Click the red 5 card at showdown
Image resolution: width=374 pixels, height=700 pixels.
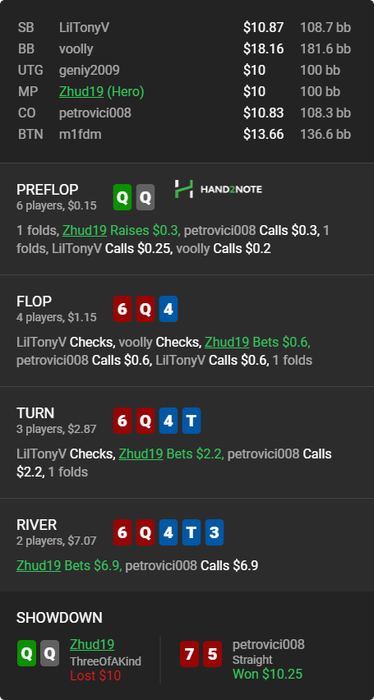pos(212,654)
